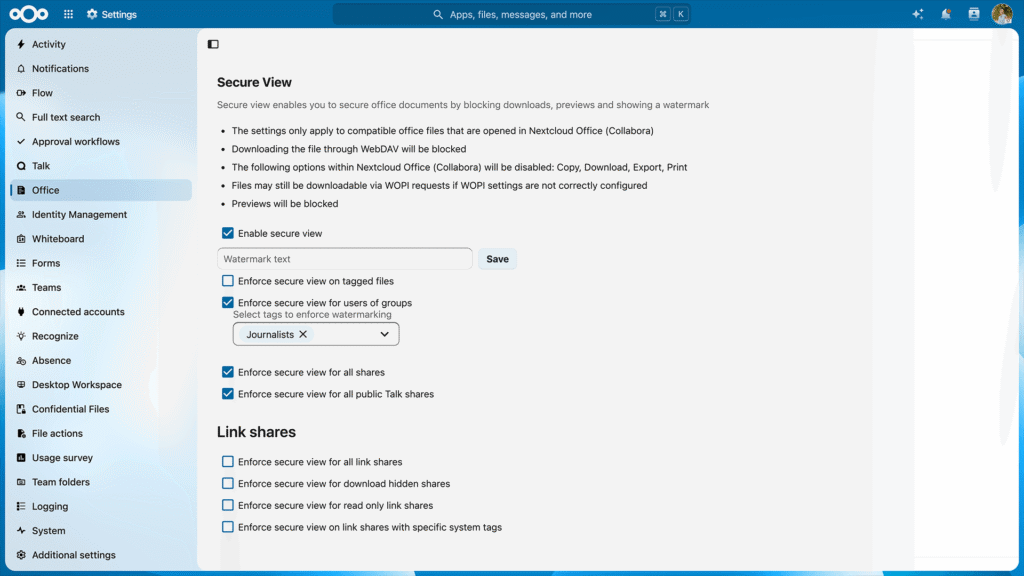Click the Identity Management people icon
This screenshot has height=576, width=1024.
pos(21,214)
